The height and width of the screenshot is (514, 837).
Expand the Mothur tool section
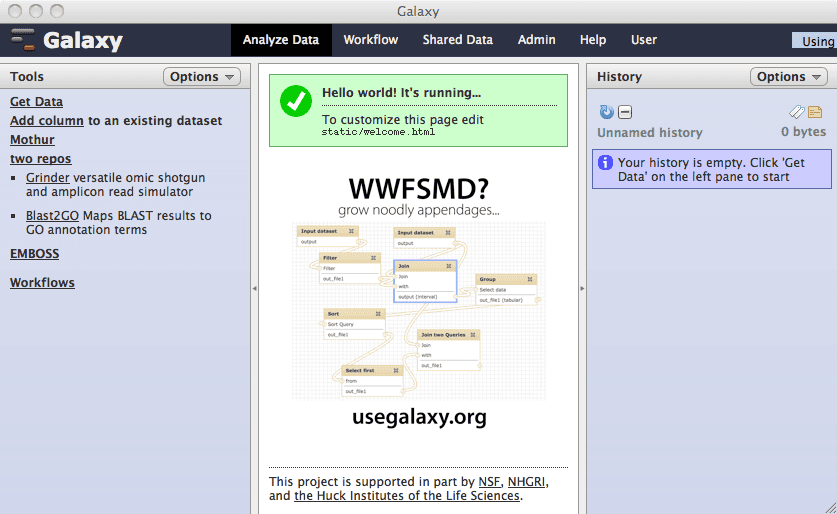click(x=32, y=140)
